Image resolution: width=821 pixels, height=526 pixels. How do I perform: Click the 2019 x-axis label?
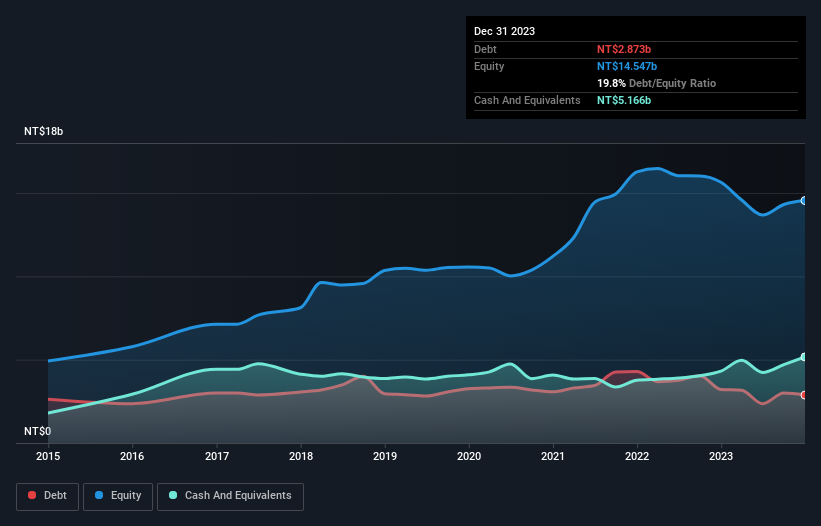[385, 456]
